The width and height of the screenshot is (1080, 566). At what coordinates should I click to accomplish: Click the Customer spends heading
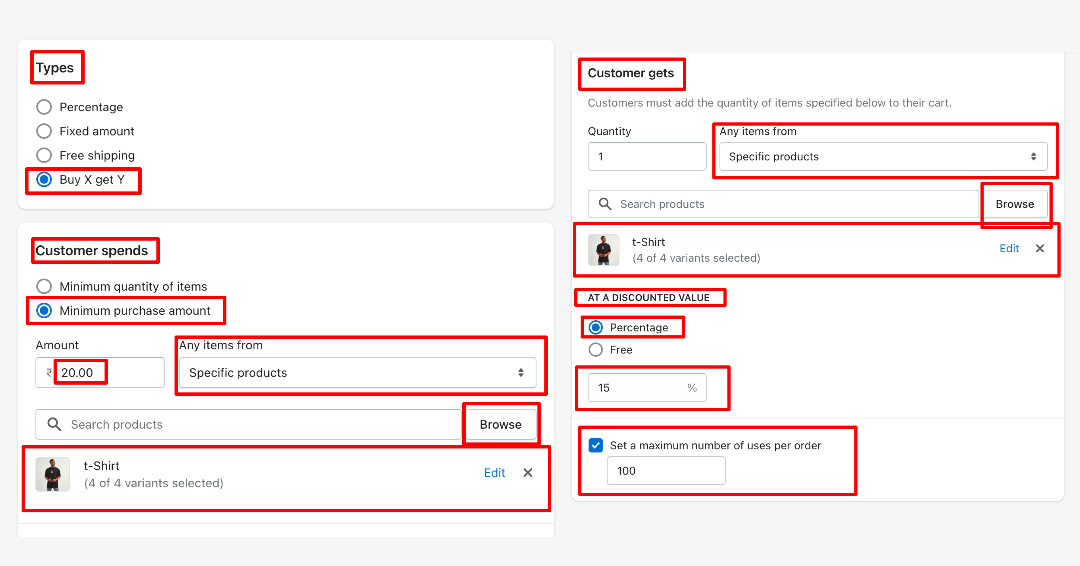click(92, 251)
